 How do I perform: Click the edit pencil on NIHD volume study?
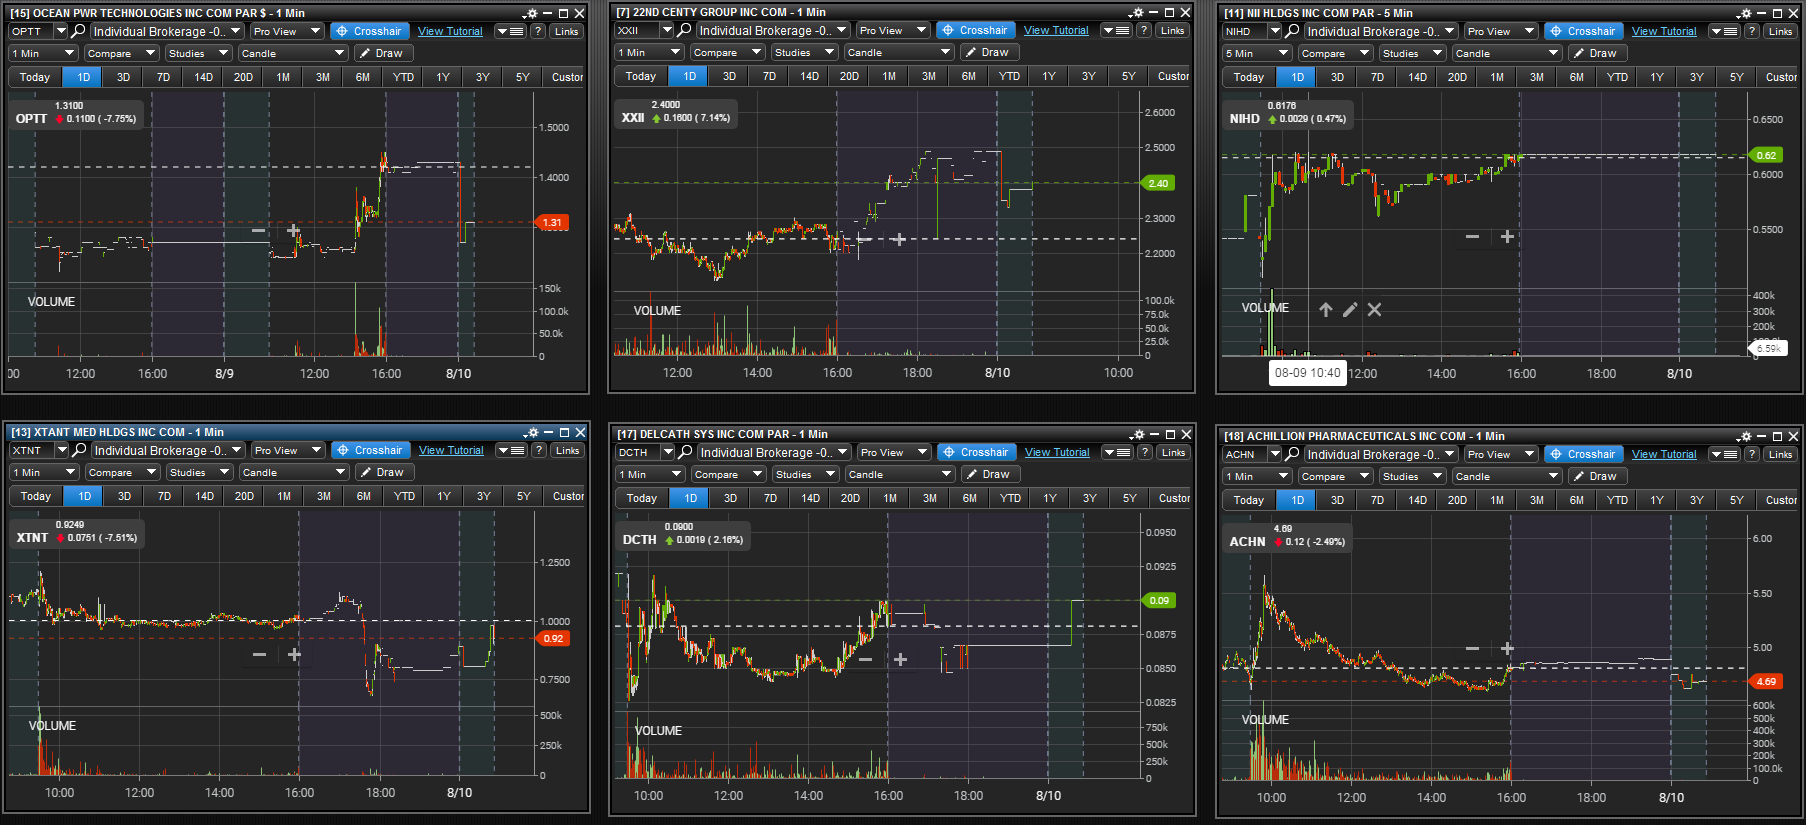(x=1350, y=310)
